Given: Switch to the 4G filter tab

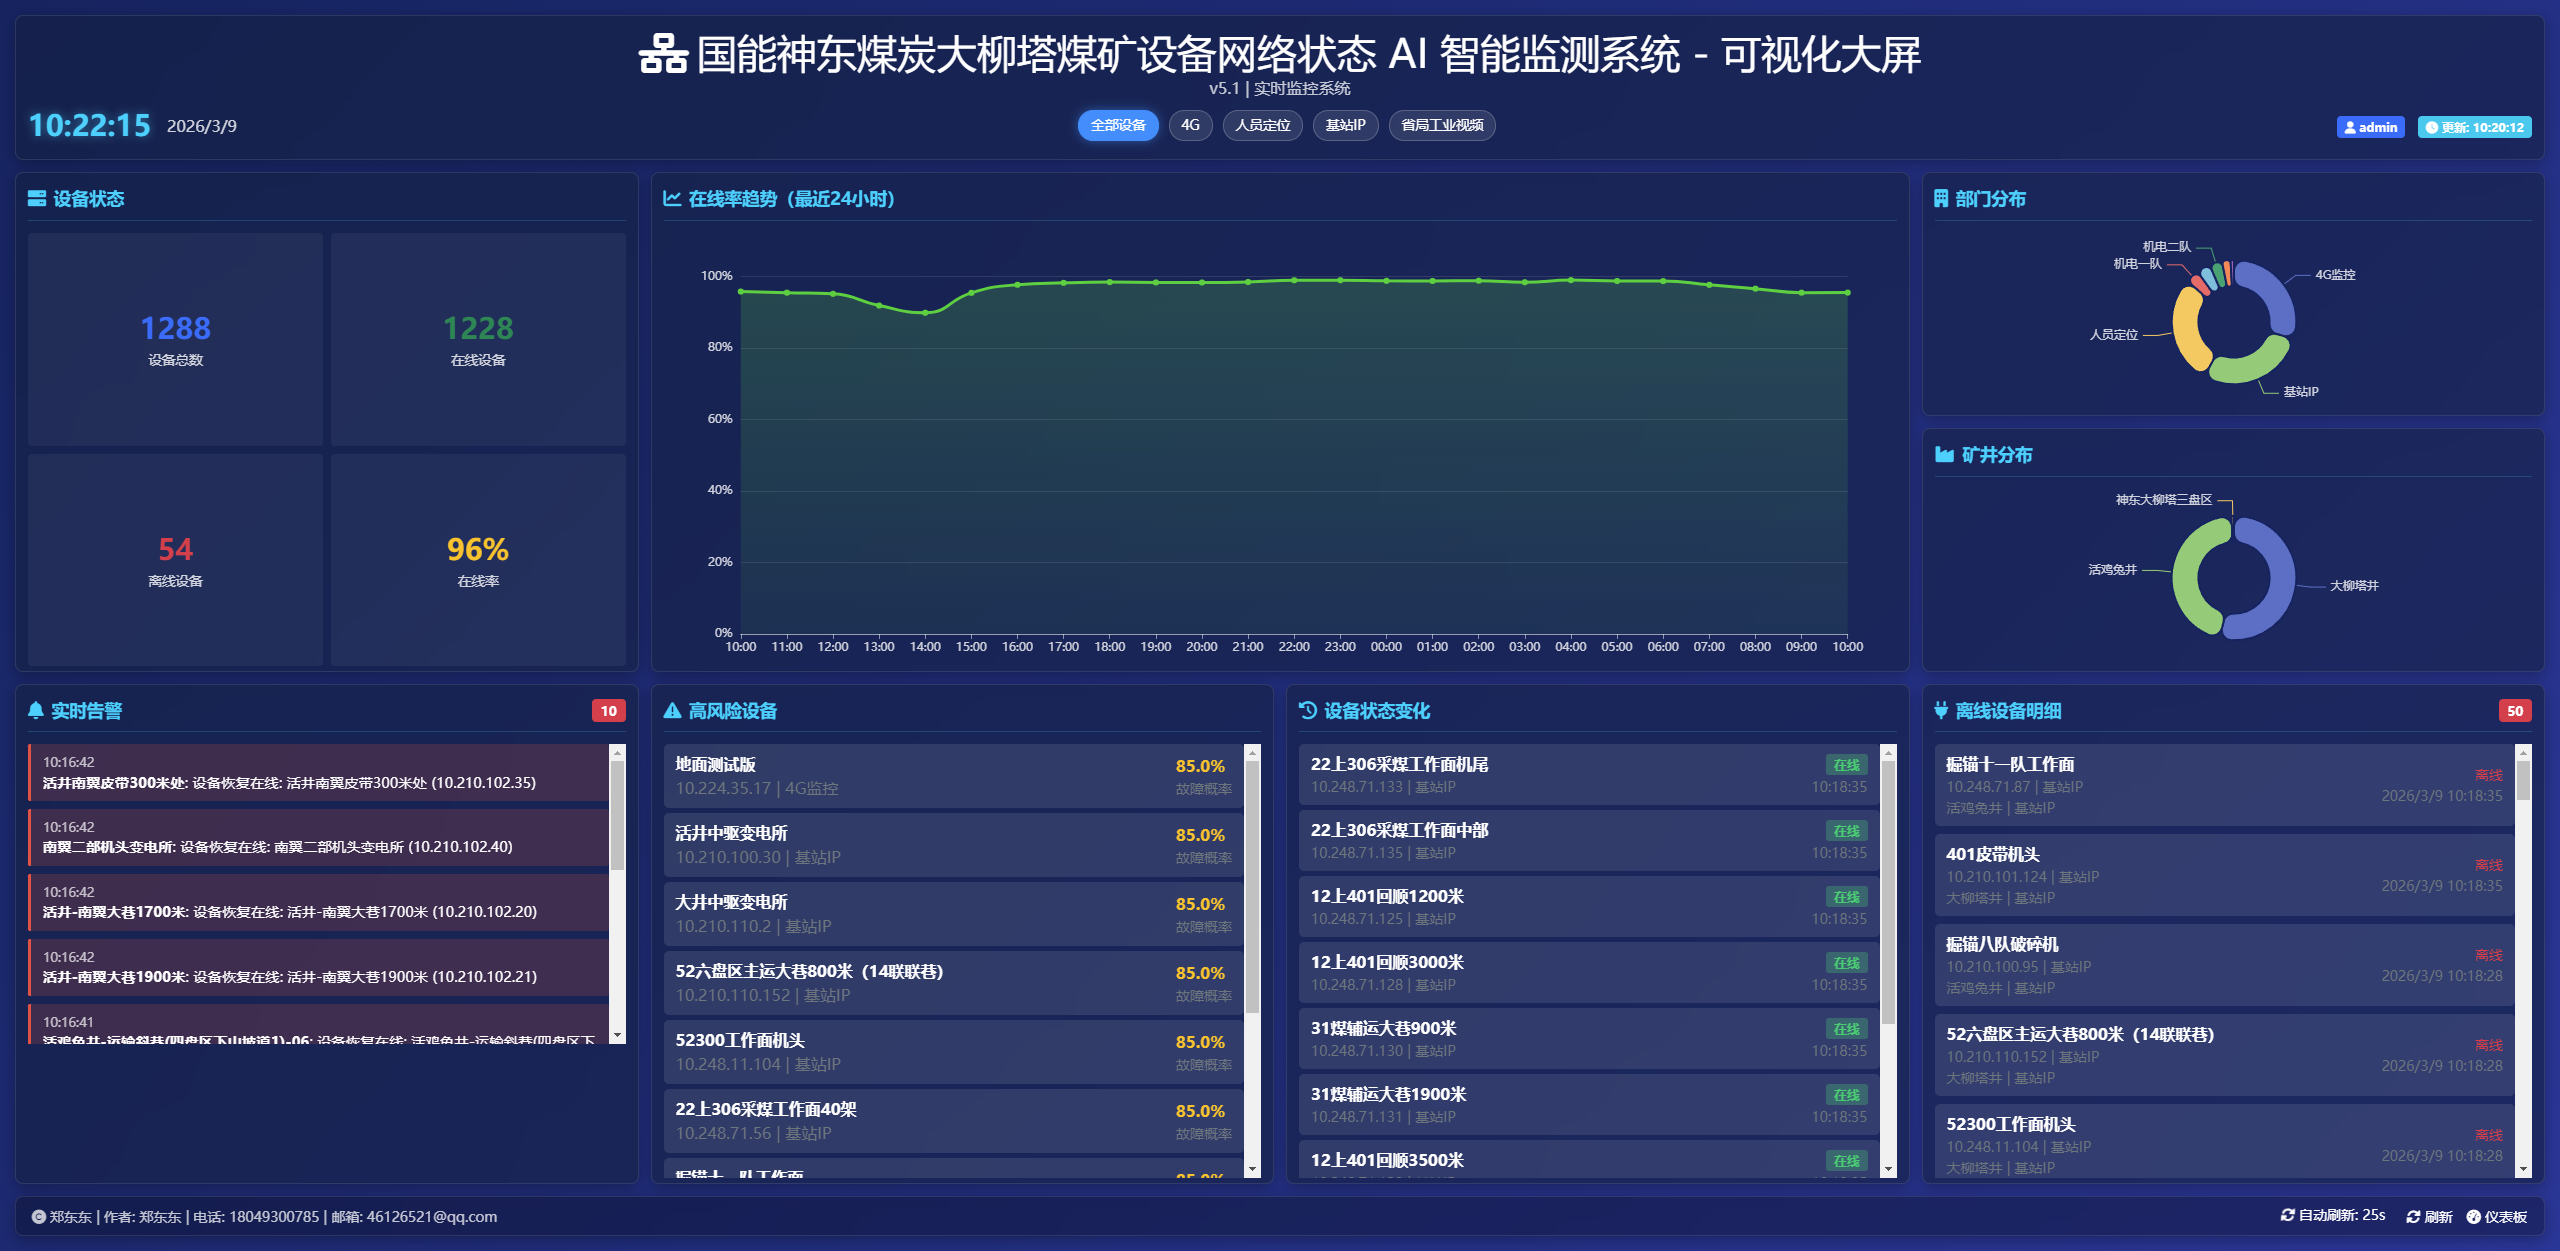Looking at the screenshot, I should (x=1190, y=125).
